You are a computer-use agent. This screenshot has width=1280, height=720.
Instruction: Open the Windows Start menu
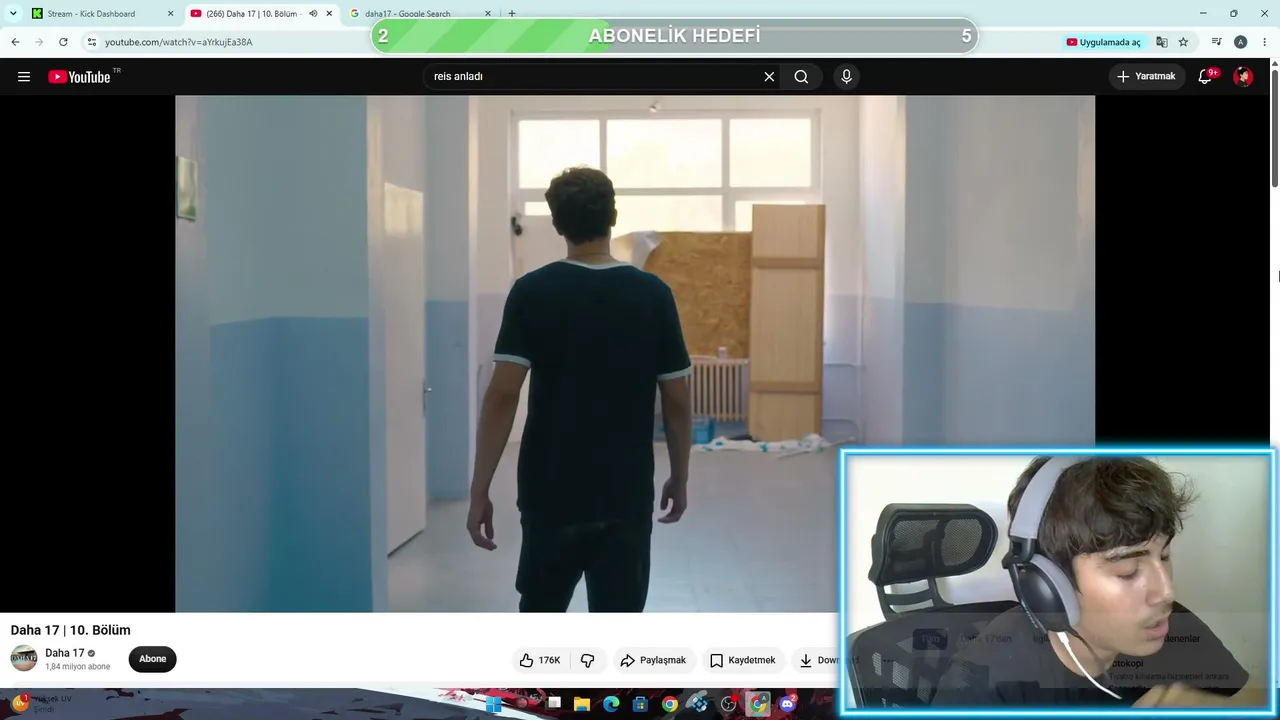pyautogui.click(x=493, y=704)
